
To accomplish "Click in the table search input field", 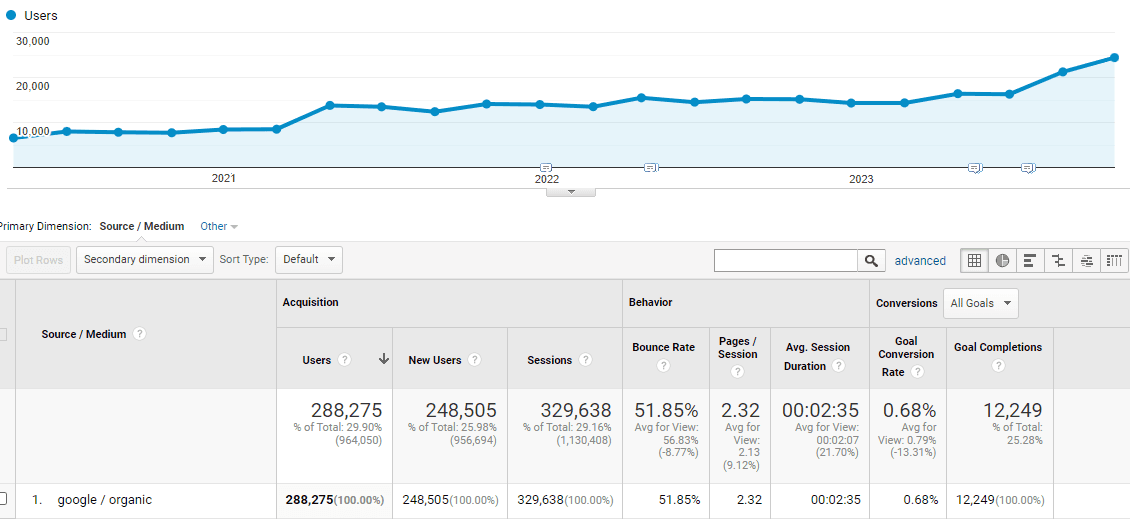I will [785, 261].
